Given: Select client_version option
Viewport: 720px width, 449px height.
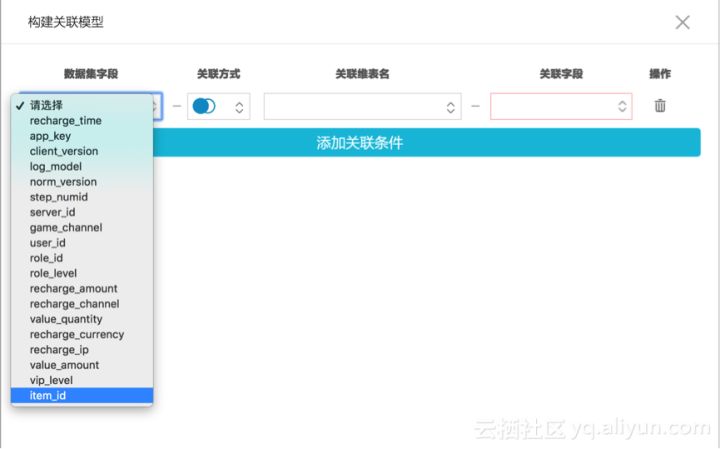Looking at the screenshot, I should coord(82,151).
